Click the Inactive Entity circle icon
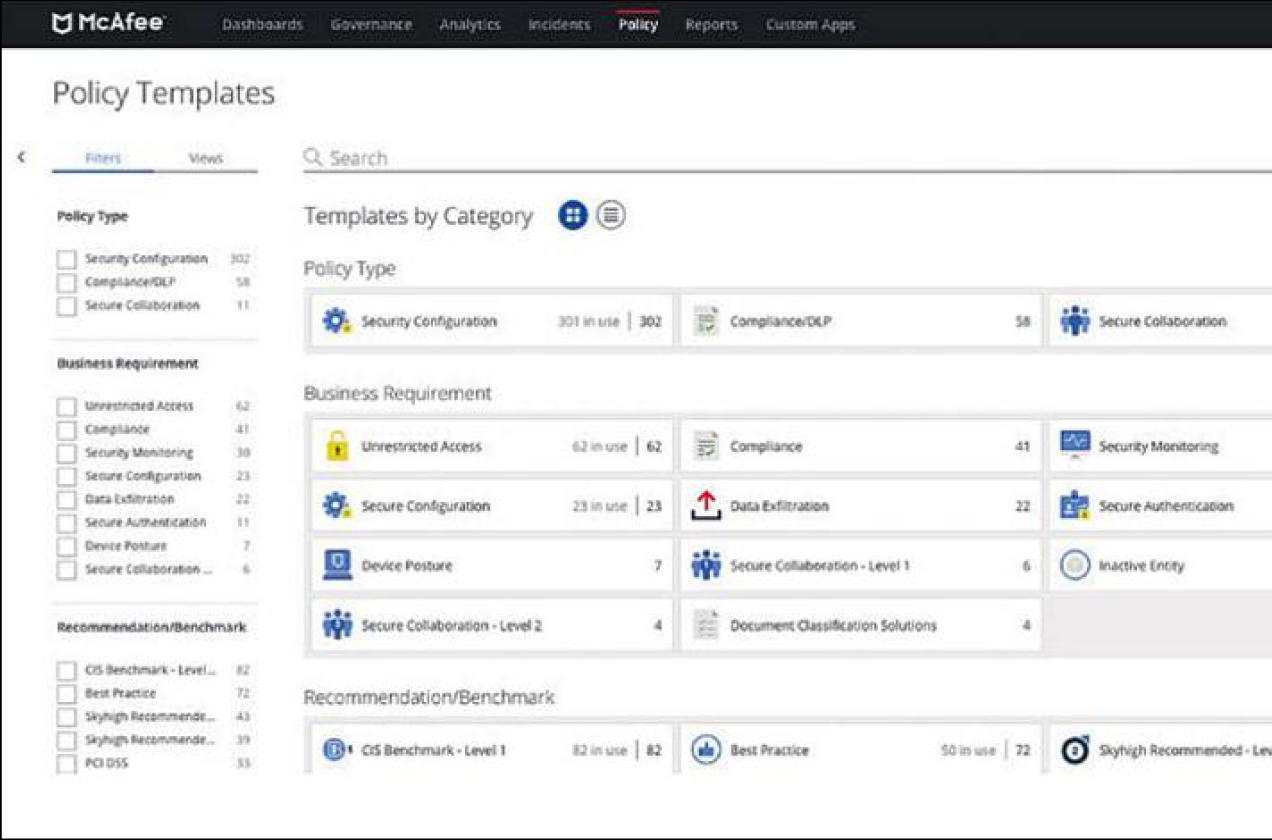The image size is (1272, 840). pyautogui.click(x=1075, y=565)
